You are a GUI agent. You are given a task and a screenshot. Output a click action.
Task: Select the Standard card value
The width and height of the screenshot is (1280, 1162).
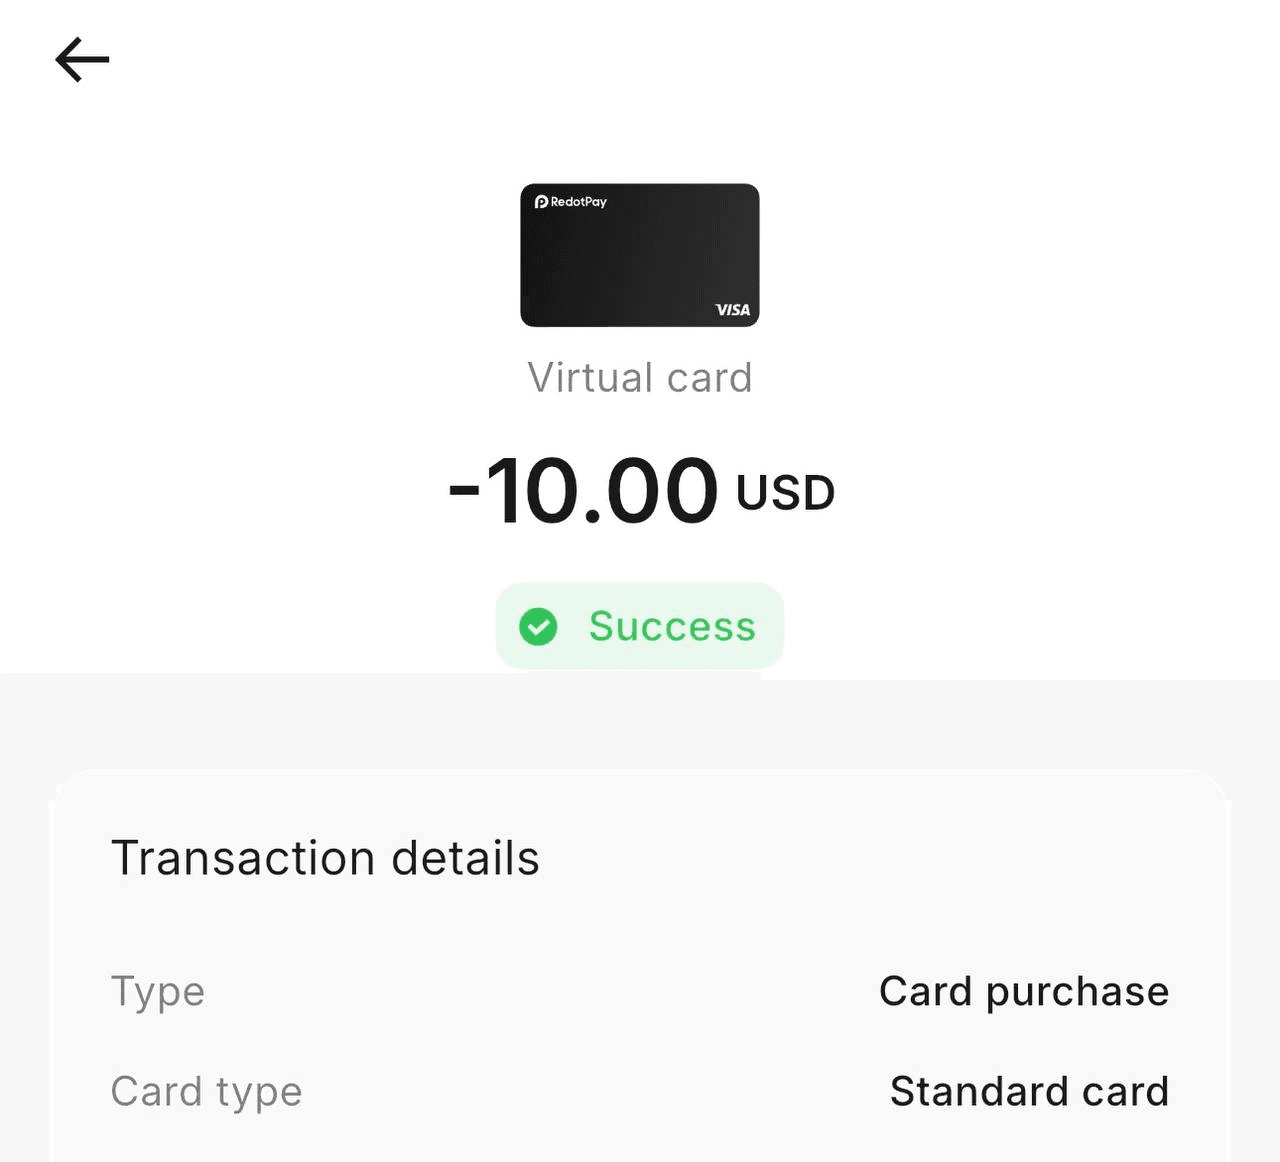tap(1029, 1091)
